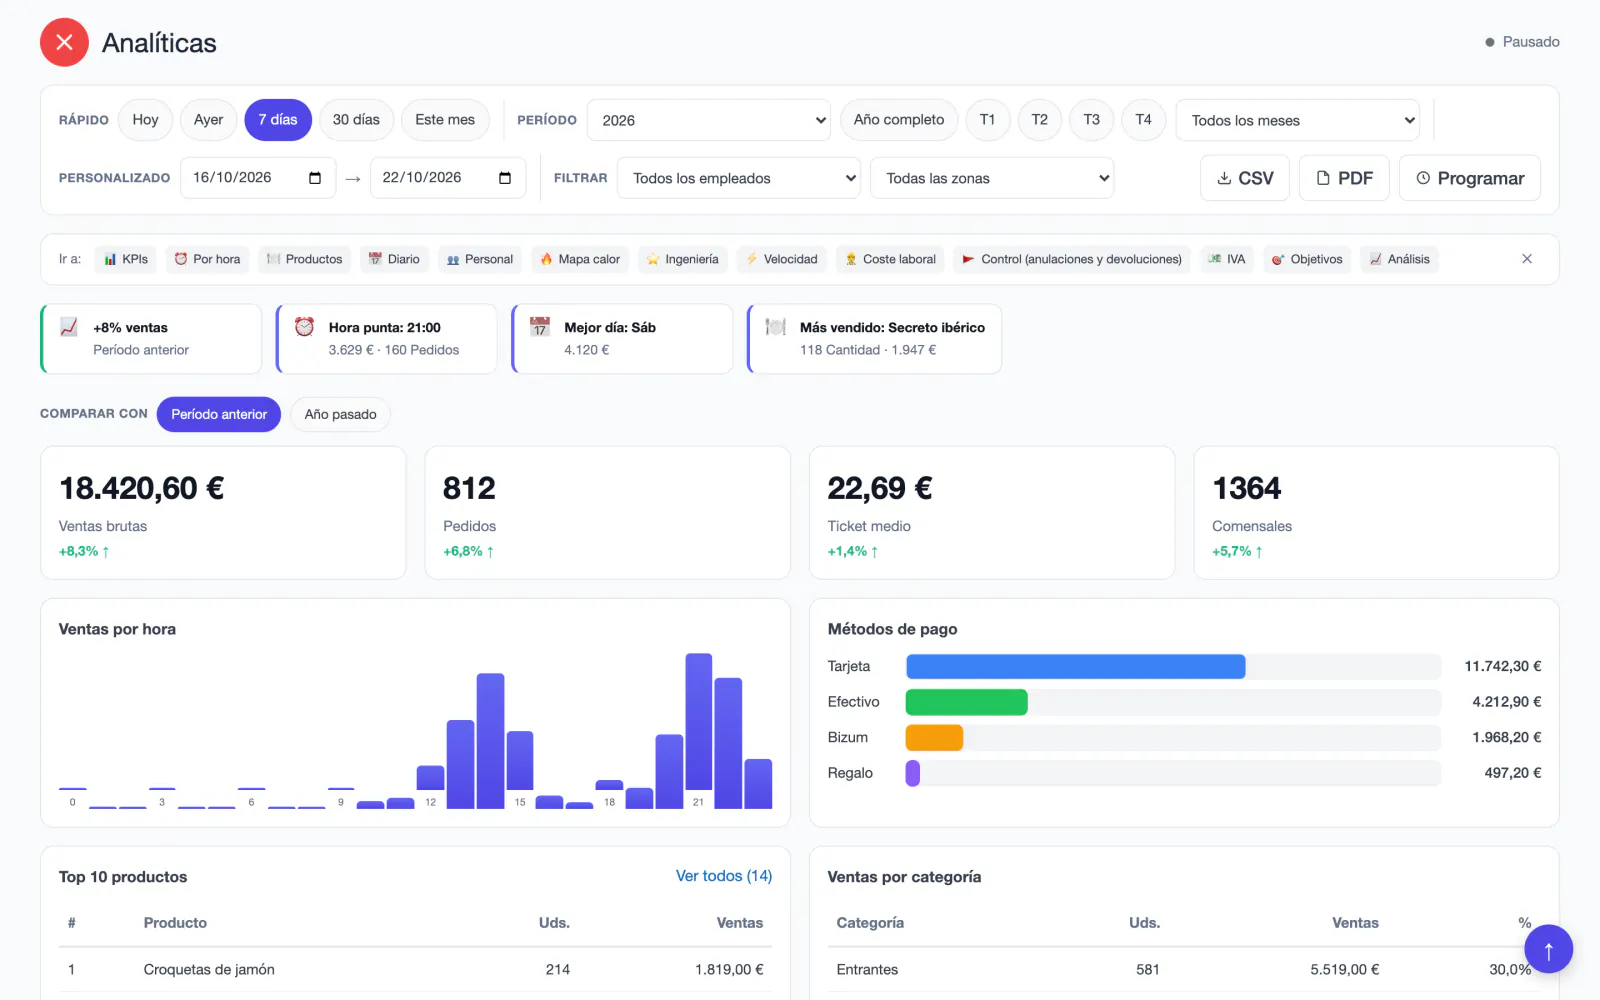Choose quarter T3
The image size is (1600, 1000).
click(1092, 120)
